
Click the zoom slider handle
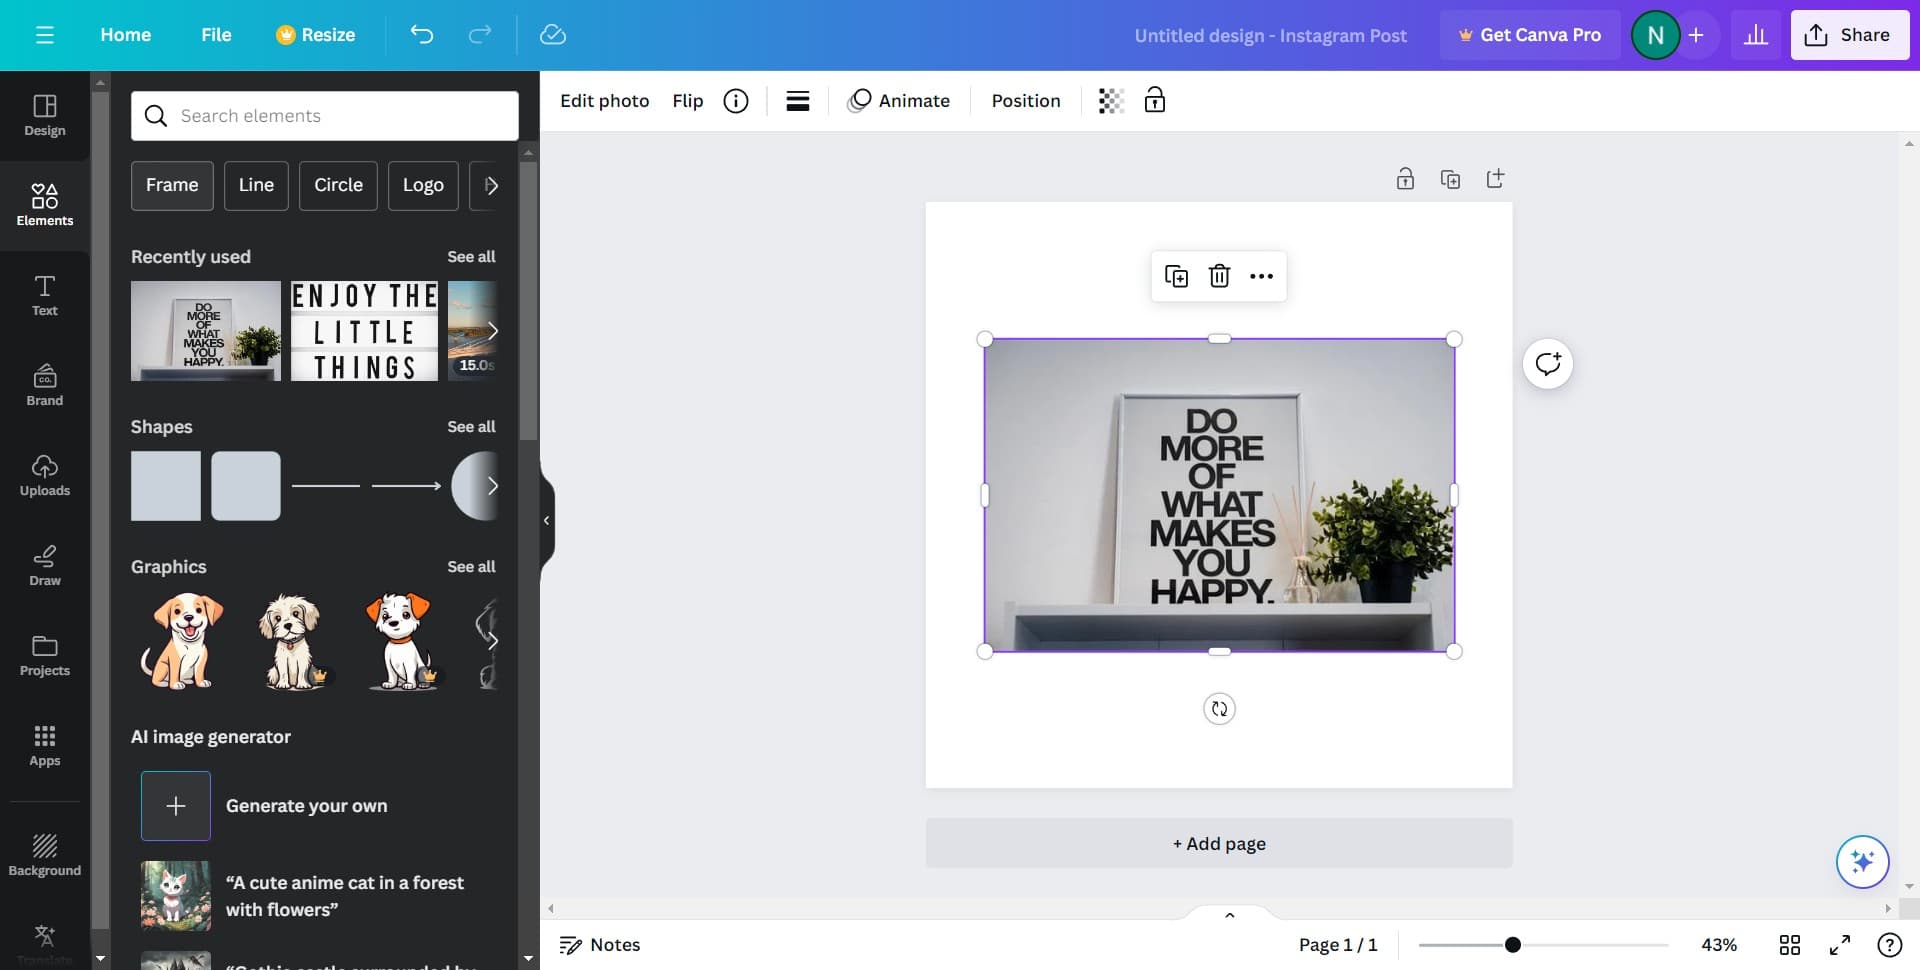click(1512, 945)
